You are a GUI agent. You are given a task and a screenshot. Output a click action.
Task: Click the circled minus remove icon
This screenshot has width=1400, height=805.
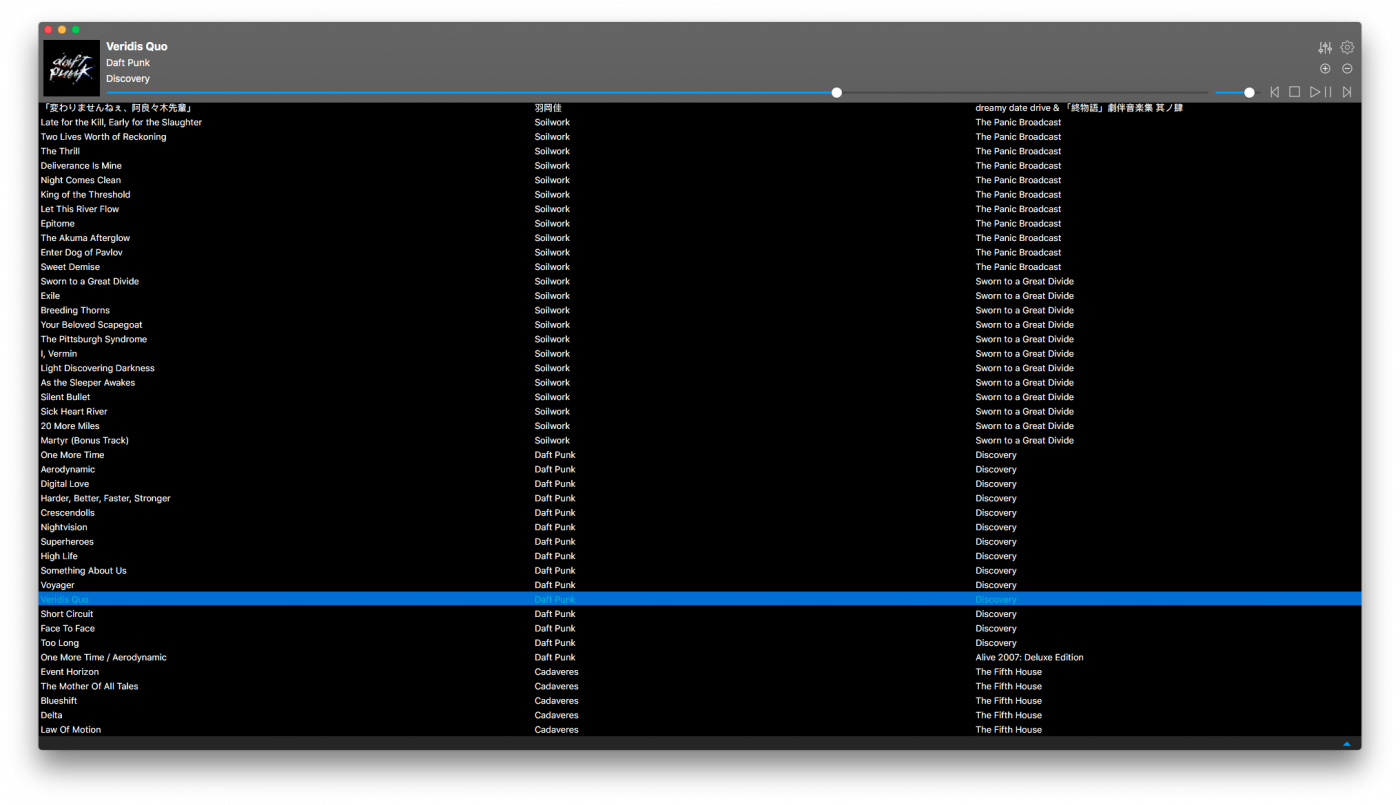tap(1347, 69)
